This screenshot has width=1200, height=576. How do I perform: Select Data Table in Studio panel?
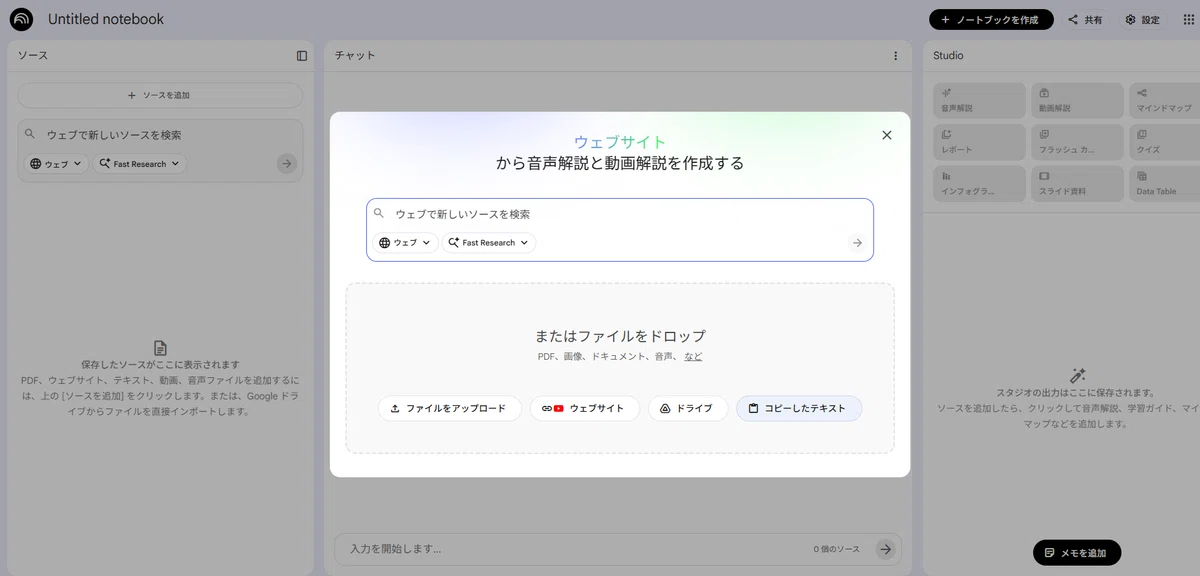pos(1165,184)
